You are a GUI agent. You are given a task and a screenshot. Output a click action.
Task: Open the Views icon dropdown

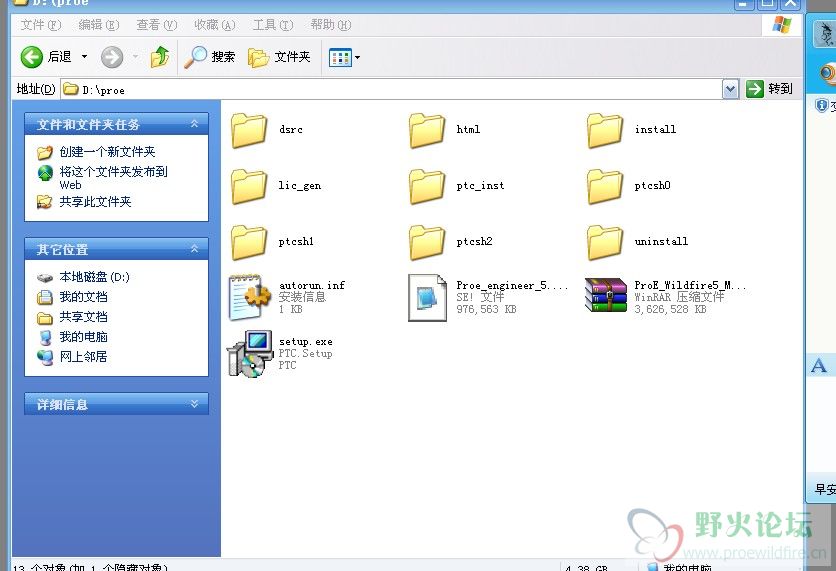pyautogui.click(x=344, y=57)
